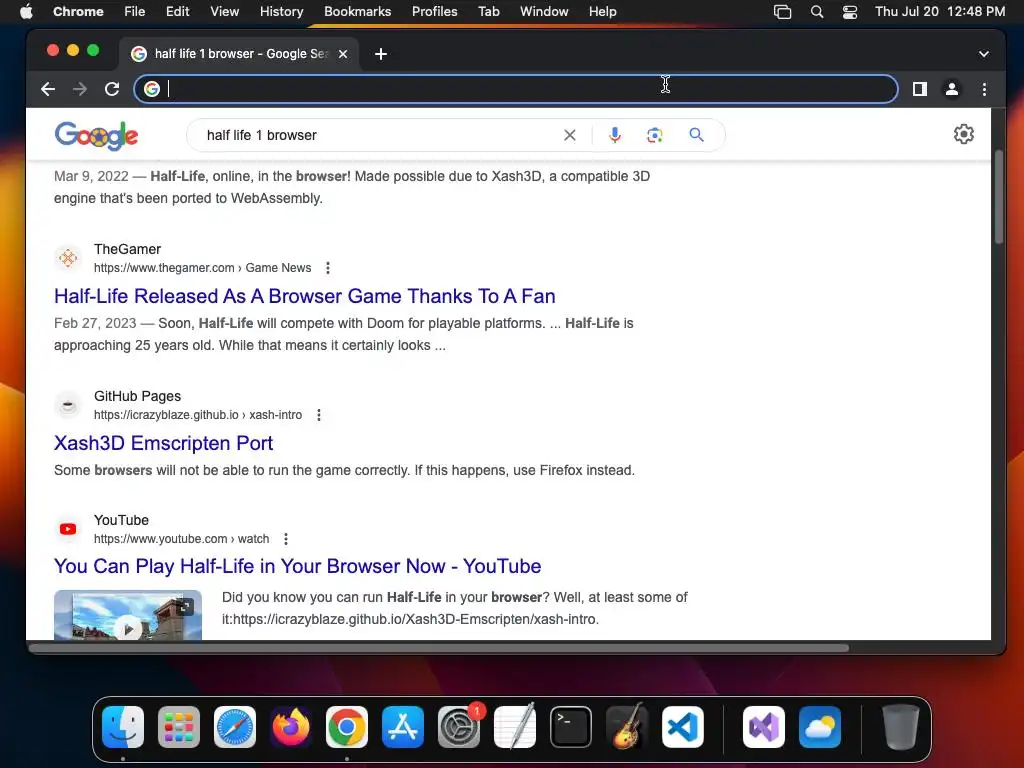
Task: Click the date and time in menu bar
Action: pos(940,12)
